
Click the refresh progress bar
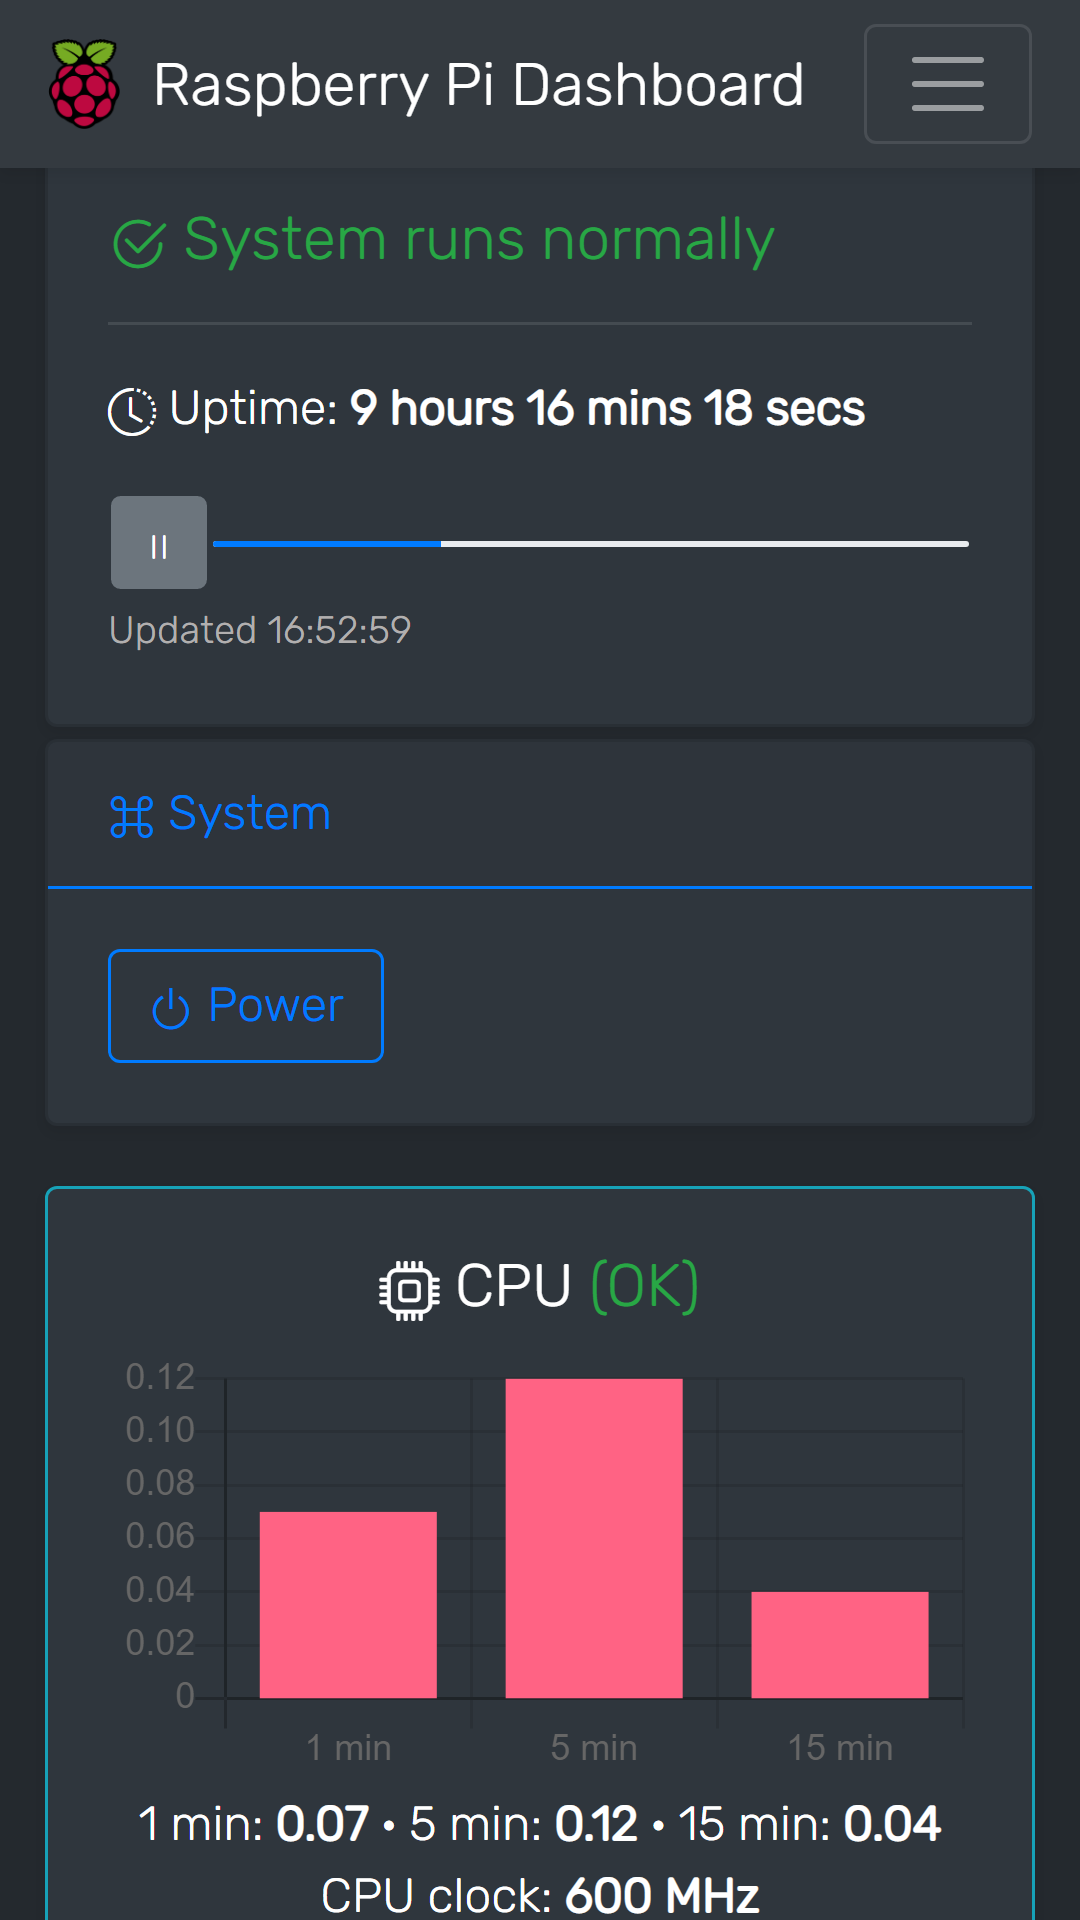tap(593, 543)
